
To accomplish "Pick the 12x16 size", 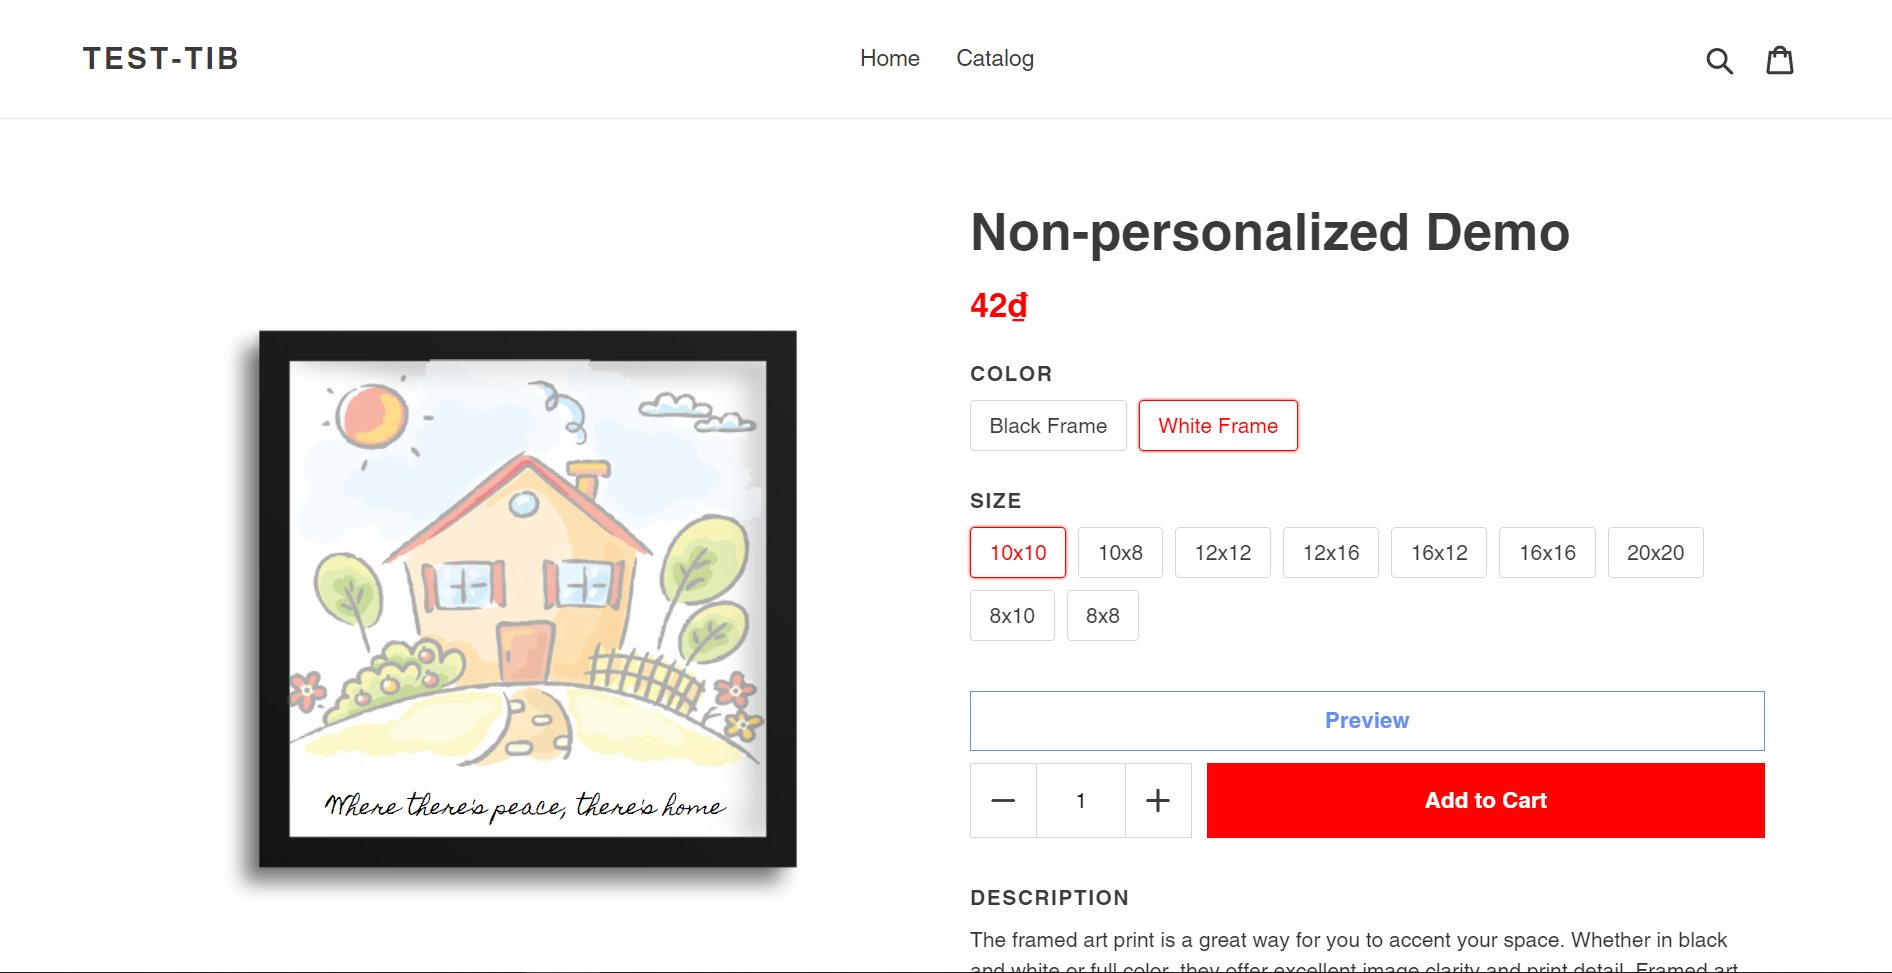I will click(x=1331, y=553).
